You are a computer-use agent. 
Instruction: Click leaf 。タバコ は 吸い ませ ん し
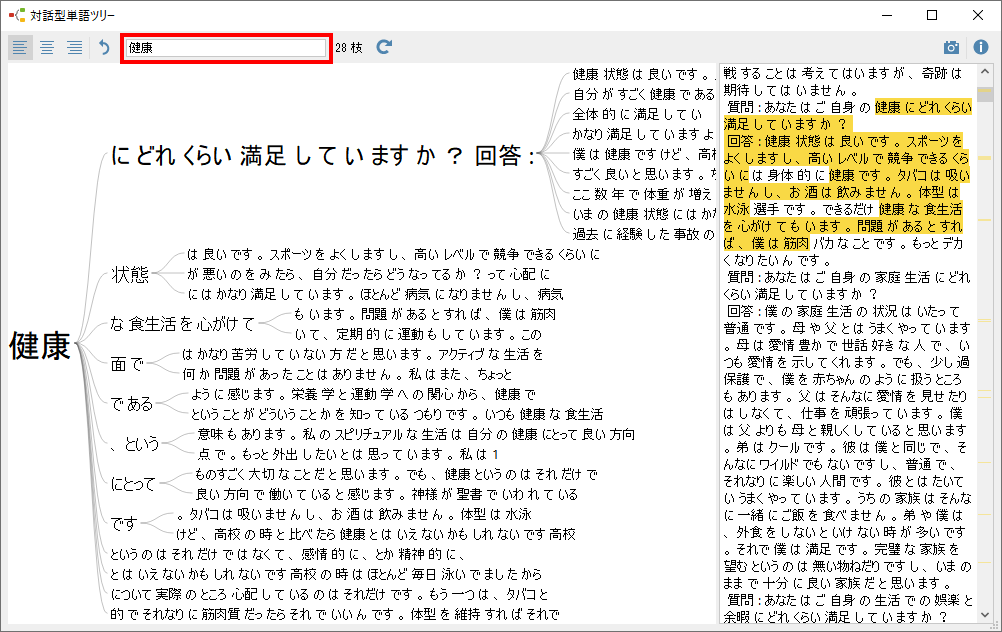coord(354,514)
